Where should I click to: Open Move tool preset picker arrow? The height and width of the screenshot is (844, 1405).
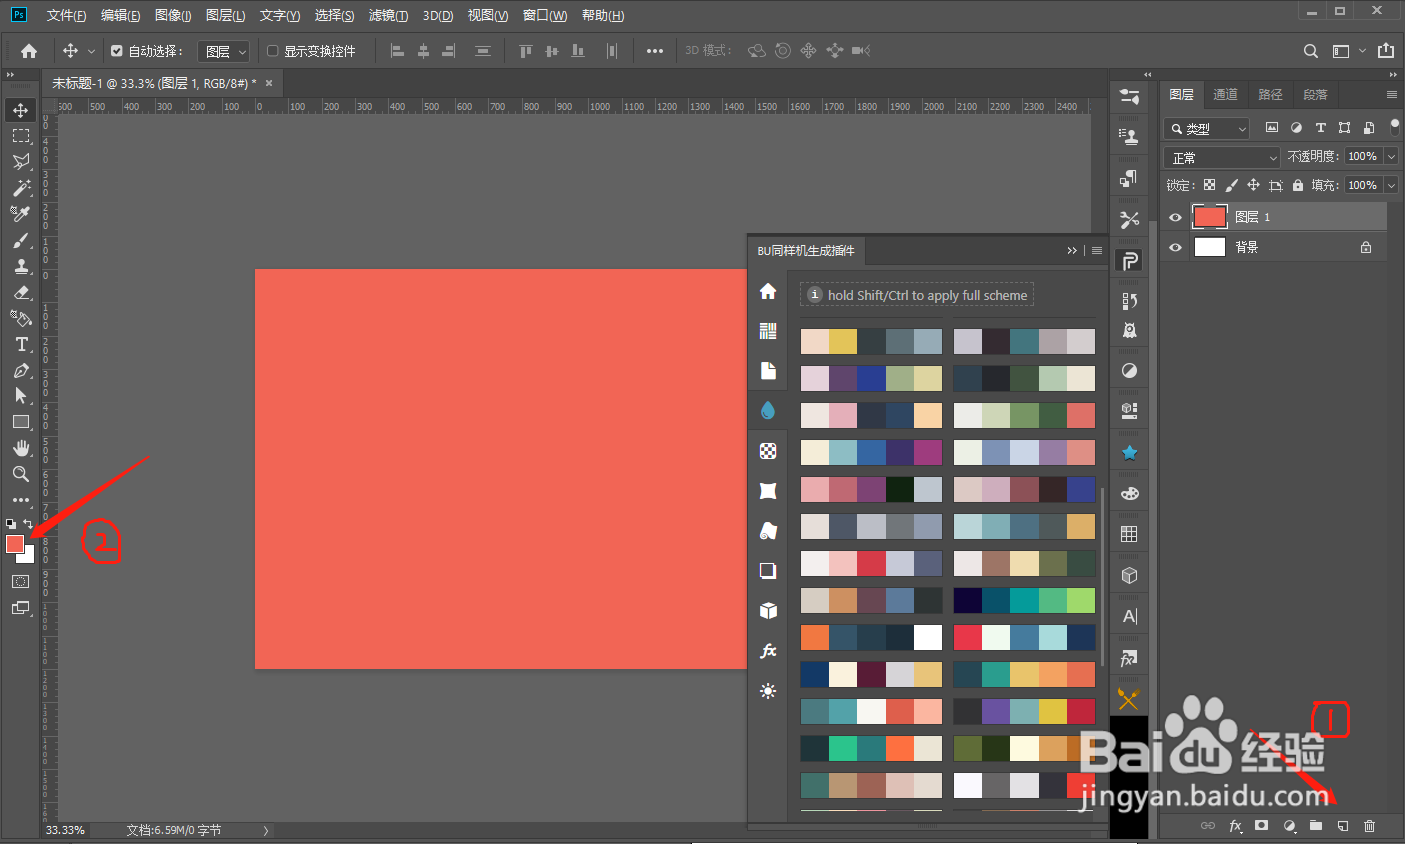(x=91, y=51)
